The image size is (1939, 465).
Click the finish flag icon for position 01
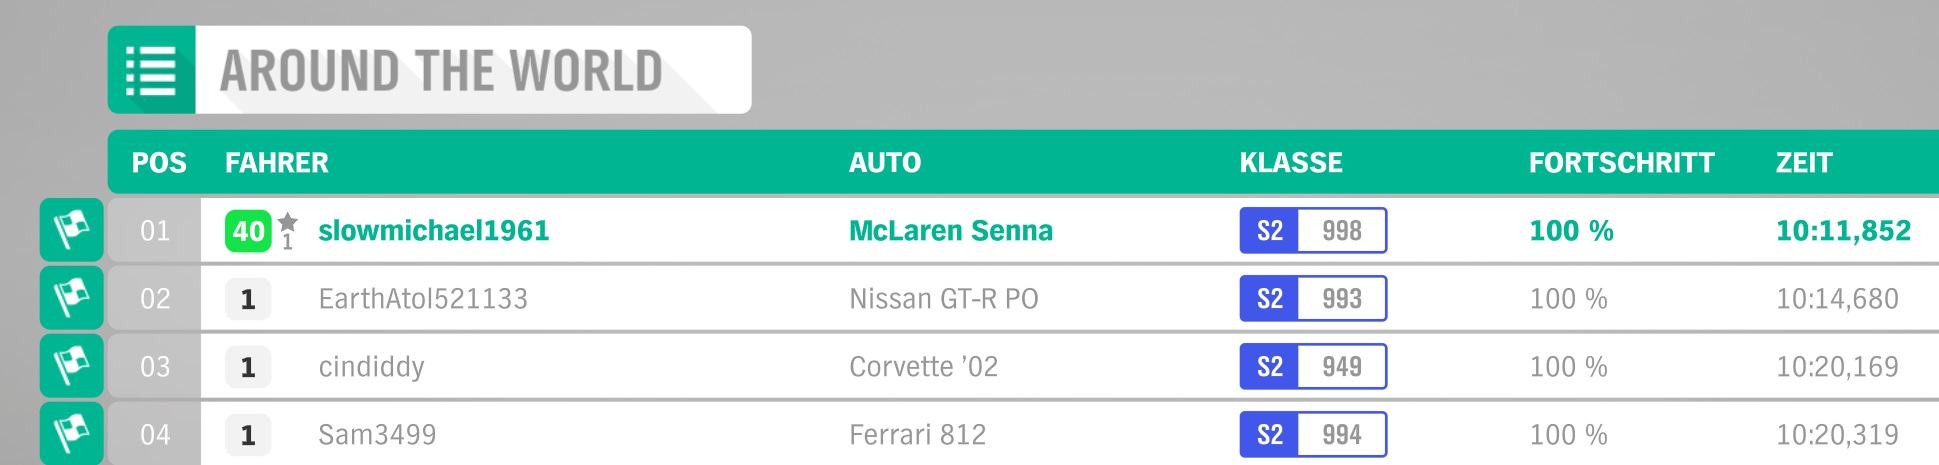72,230
